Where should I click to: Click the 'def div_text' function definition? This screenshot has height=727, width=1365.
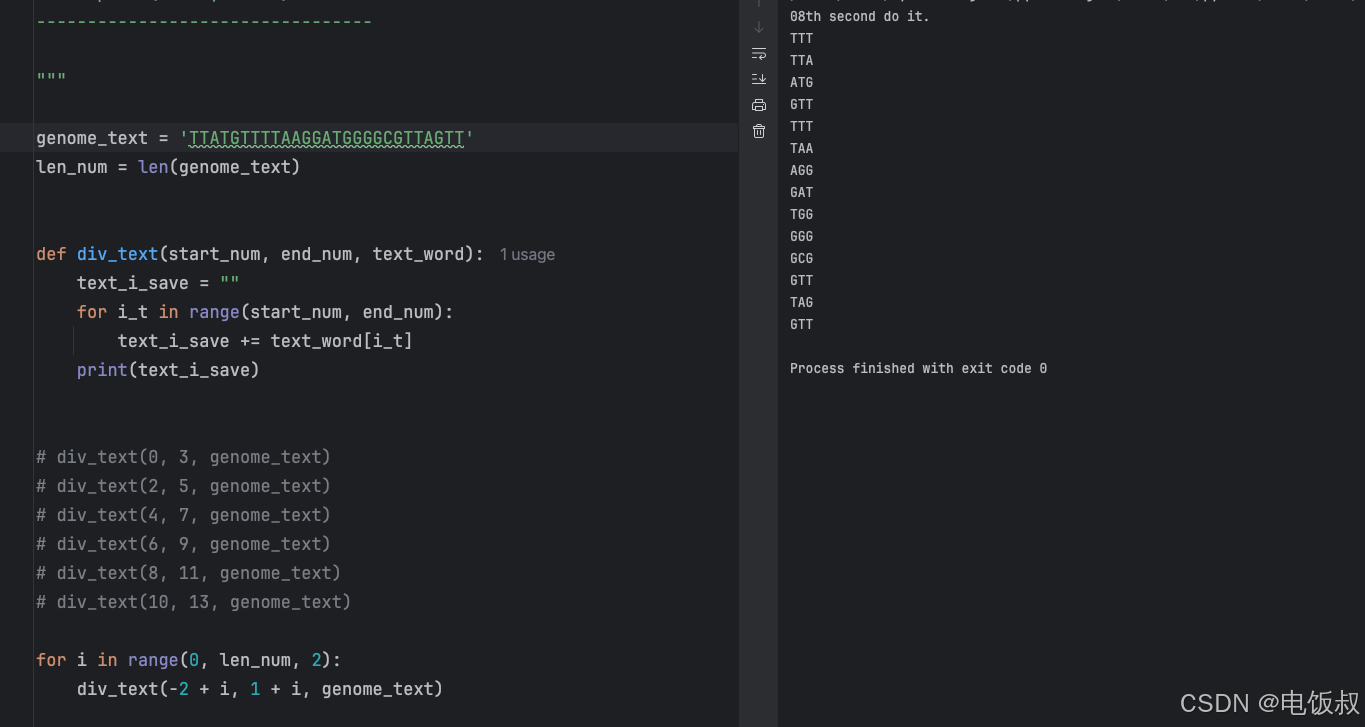coord(260,254)
